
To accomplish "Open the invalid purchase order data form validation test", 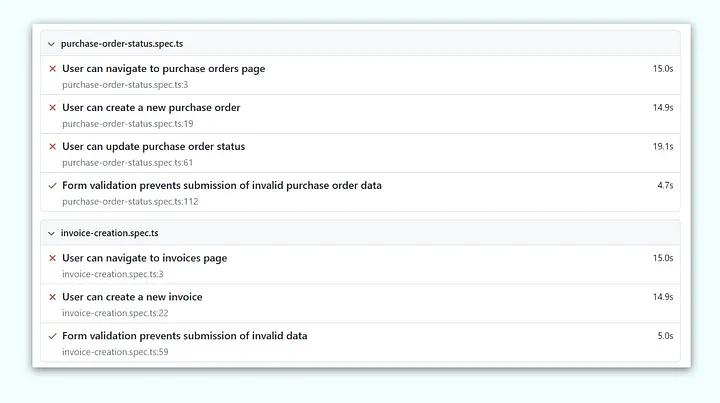I will click(221, 186).
